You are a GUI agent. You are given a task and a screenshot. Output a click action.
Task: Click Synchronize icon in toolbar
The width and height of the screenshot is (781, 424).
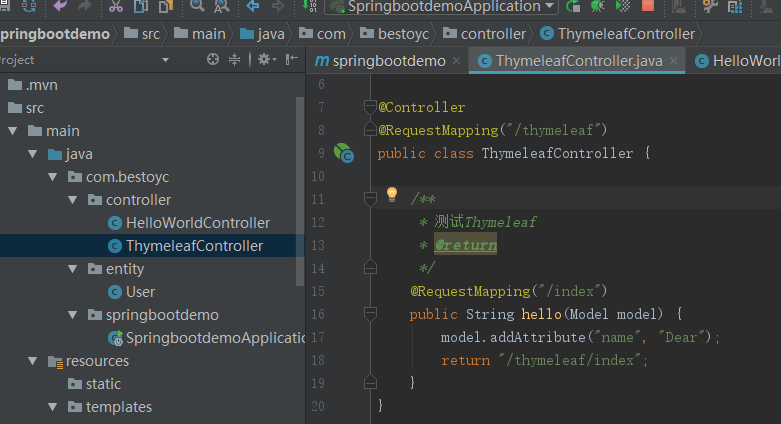[28, 5]
